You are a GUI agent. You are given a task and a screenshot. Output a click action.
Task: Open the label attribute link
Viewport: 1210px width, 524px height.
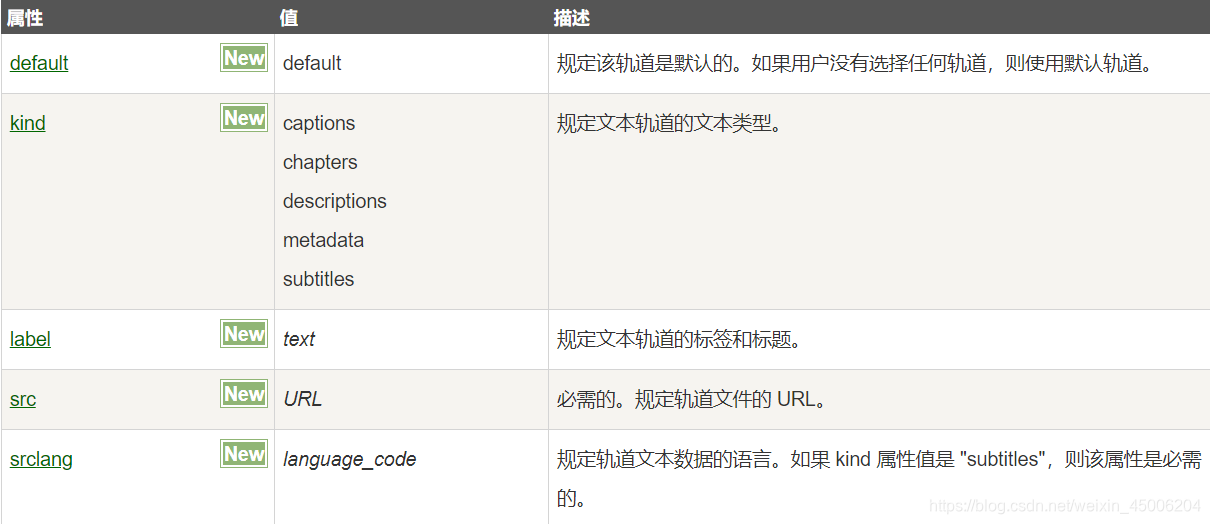point(30,339)
